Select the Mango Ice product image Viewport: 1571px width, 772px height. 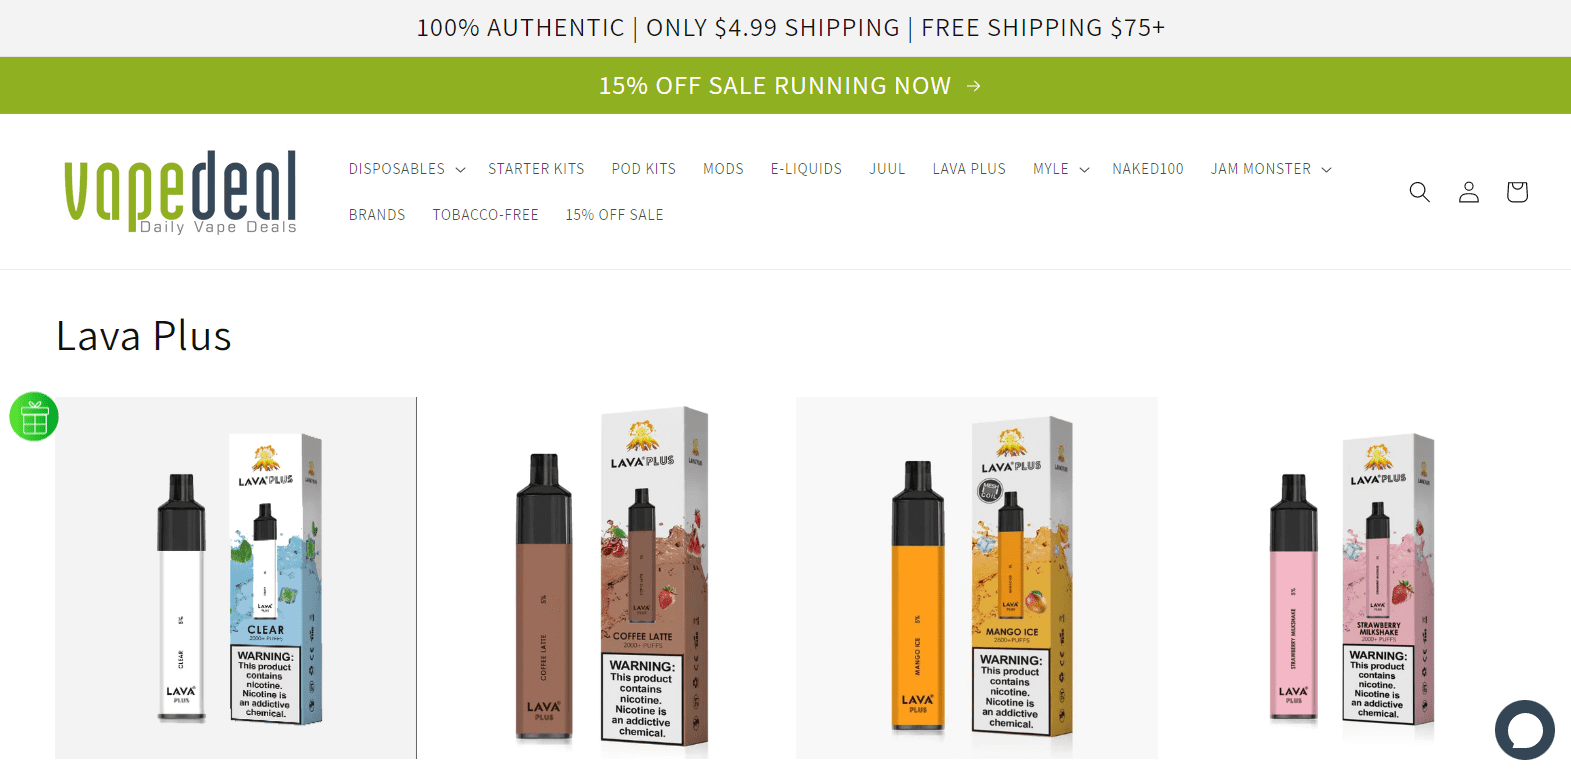click(x=977, y=578)
